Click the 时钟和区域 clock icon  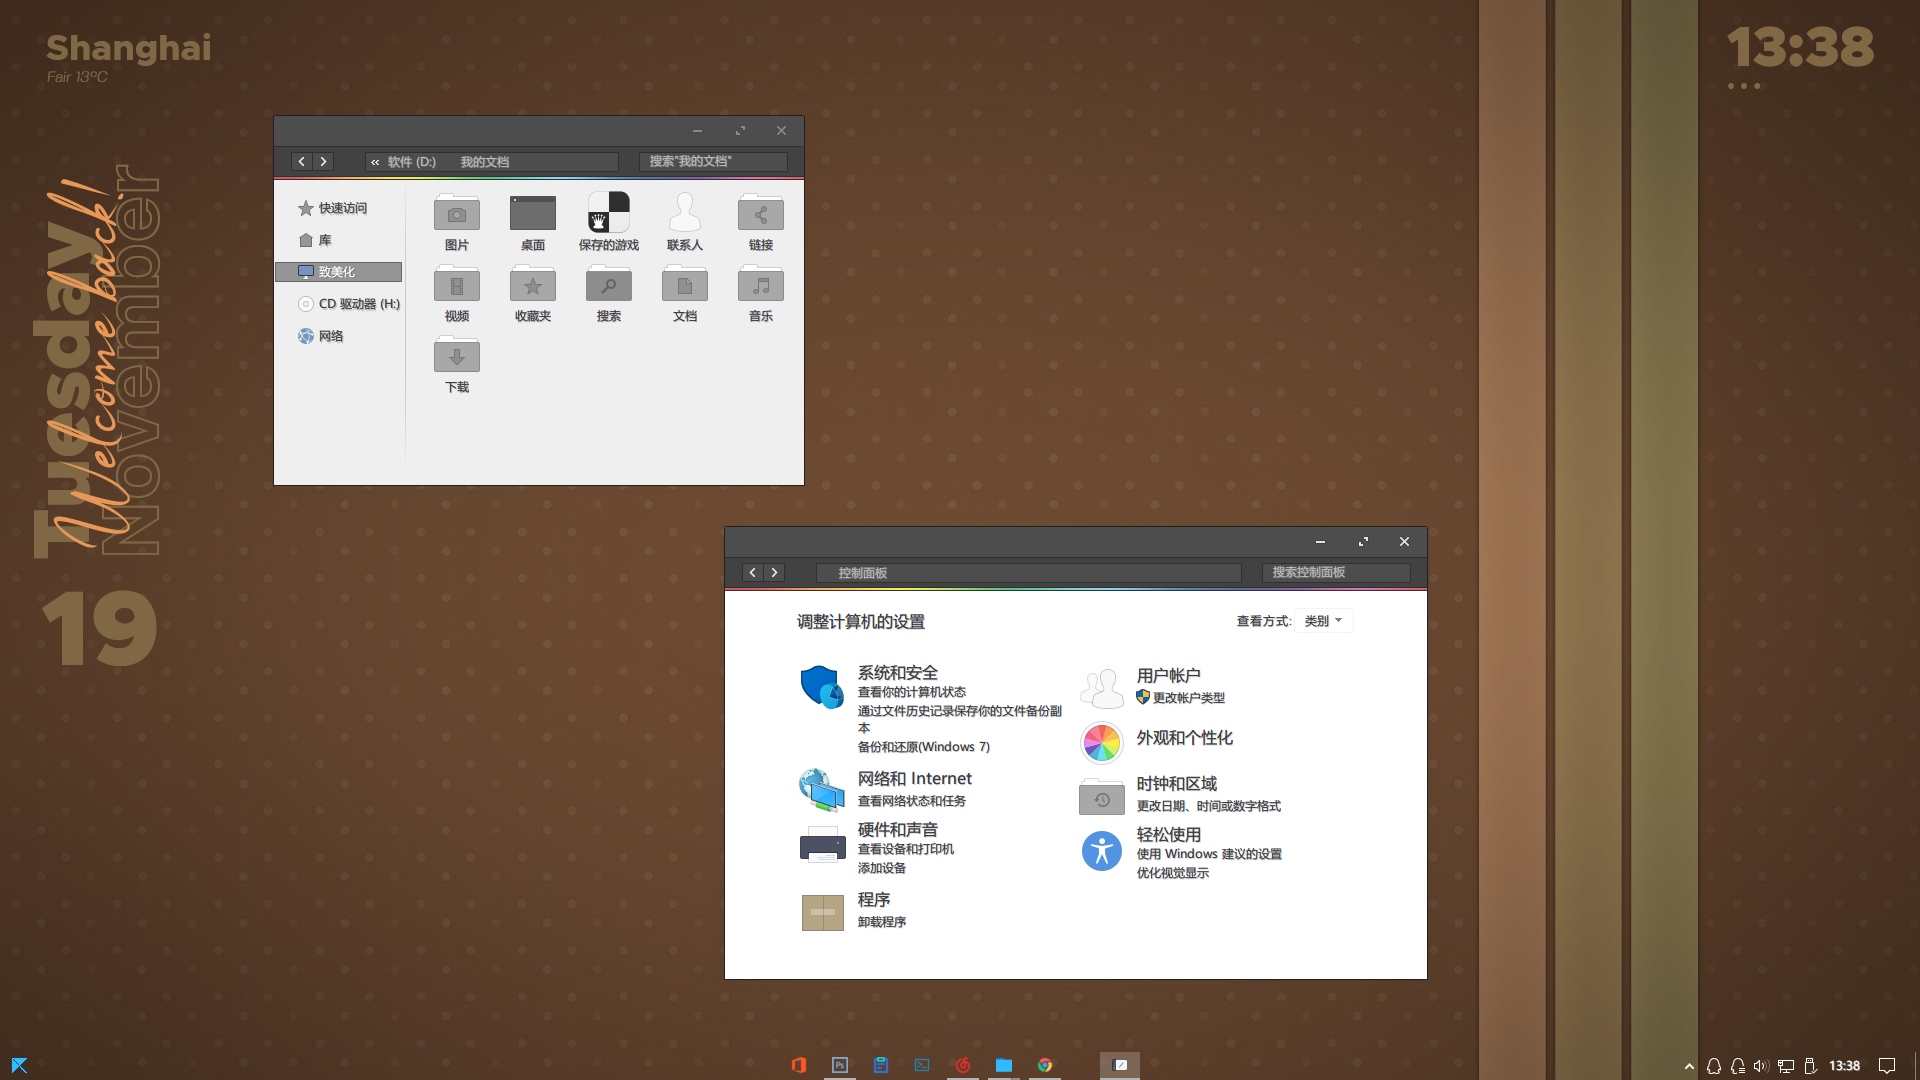coord(1101,797)
